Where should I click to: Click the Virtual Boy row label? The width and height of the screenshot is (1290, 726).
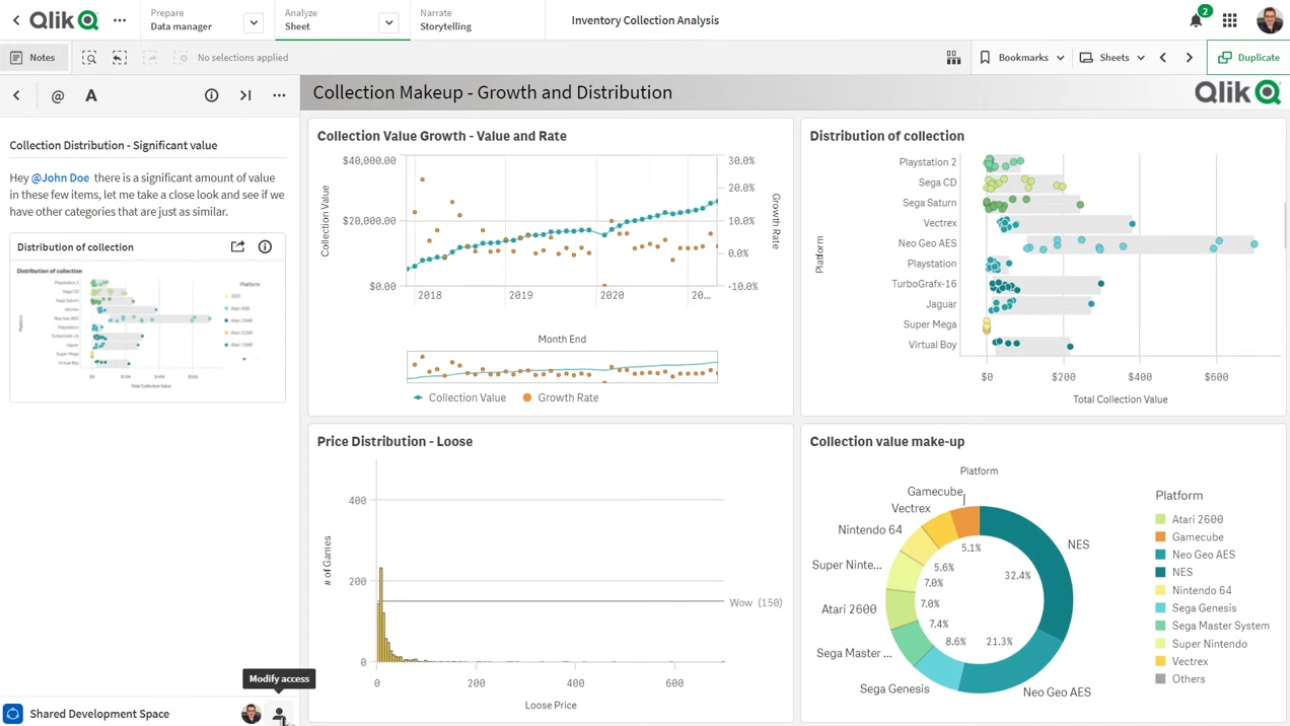coord(932,345)
